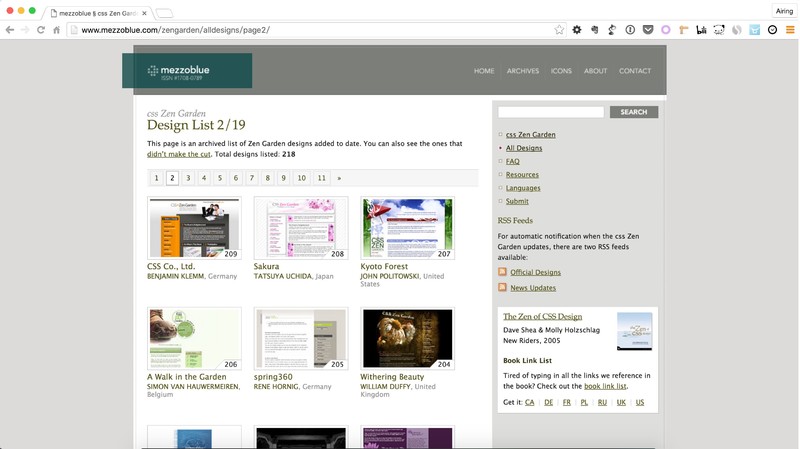Open the browser hamburger menu
This screenshot has height=449, width=800.
(790, 30)
